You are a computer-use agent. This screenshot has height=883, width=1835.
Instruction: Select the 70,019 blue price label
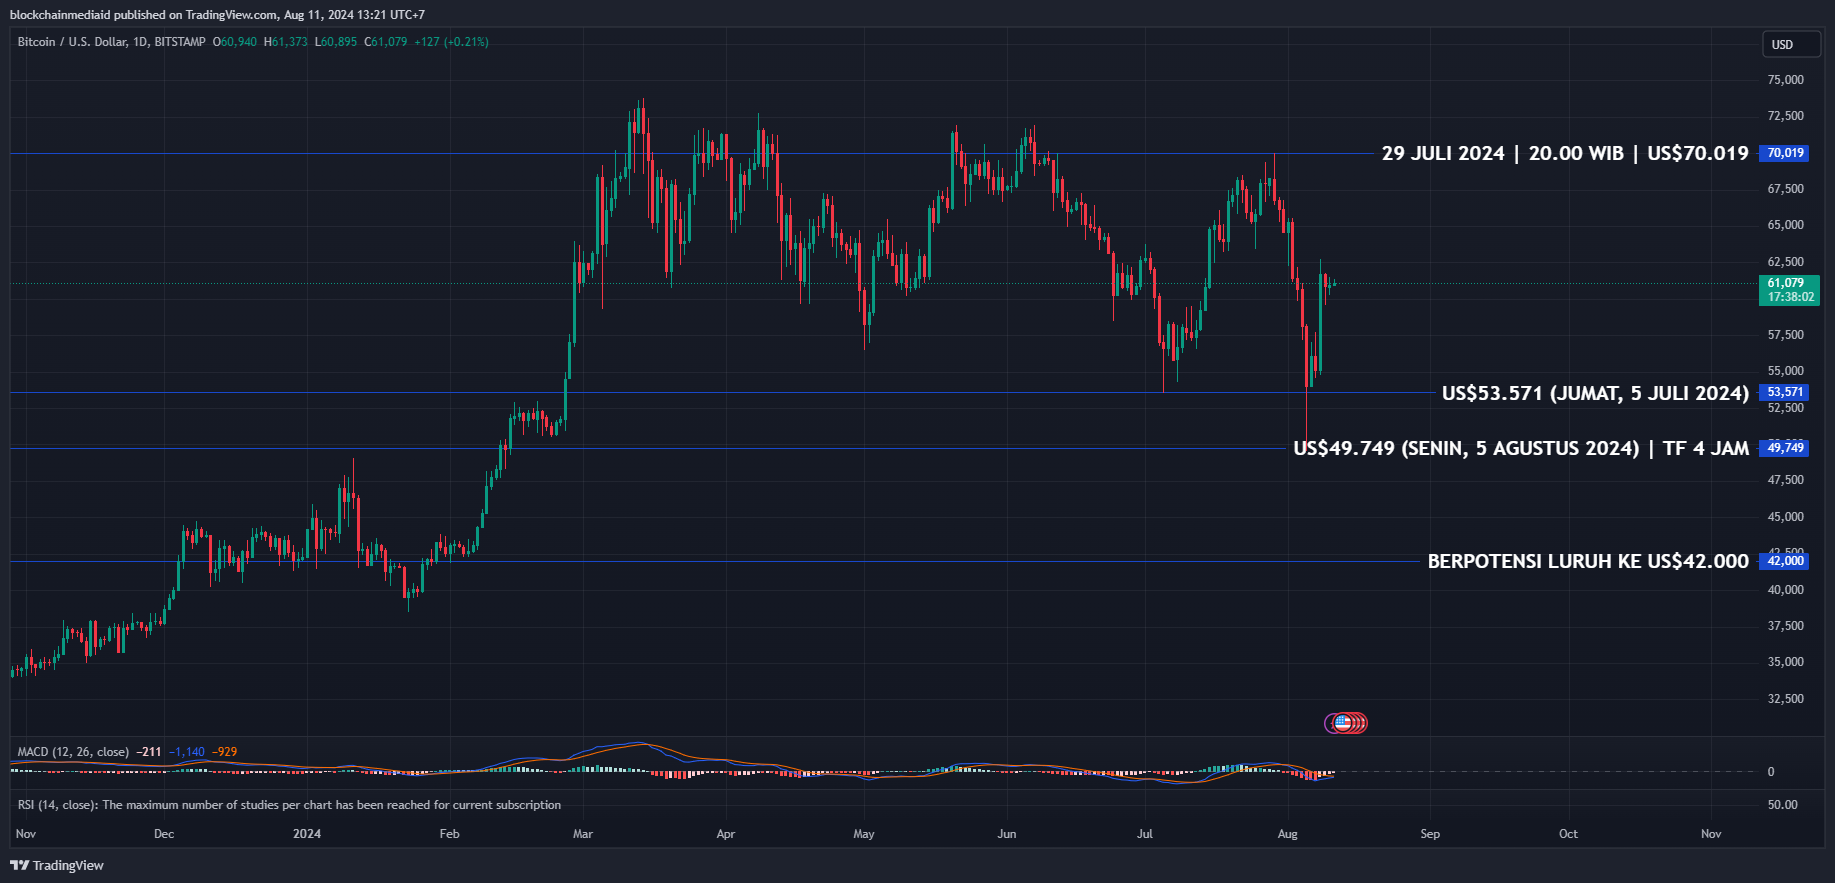tap(1785, 153)
